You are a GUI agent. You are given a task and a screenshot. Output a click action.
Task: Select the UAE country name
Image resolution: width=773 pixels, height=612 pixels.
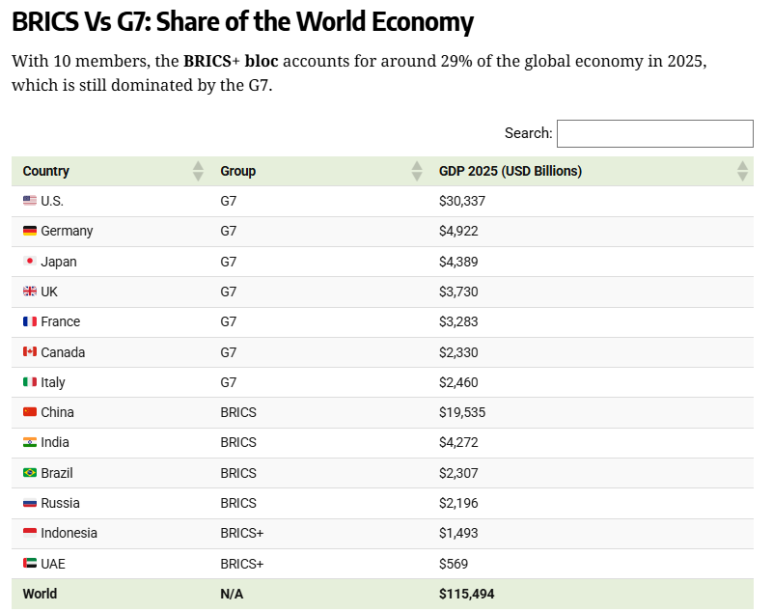tap(53, 564)
